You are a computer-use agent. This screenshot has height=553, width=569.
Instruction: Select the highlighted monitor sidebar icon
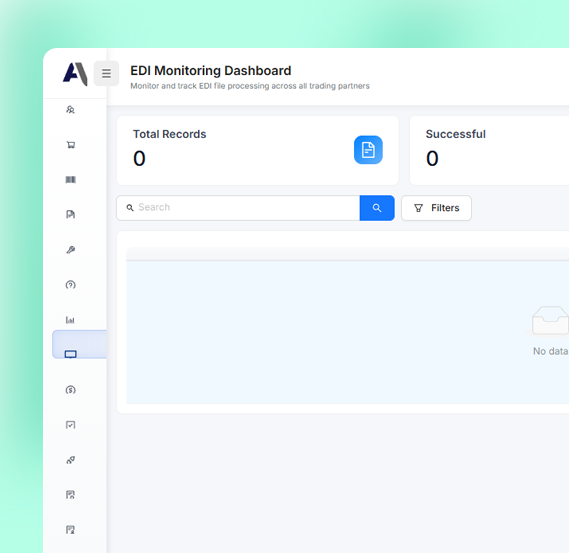point(70,354)
